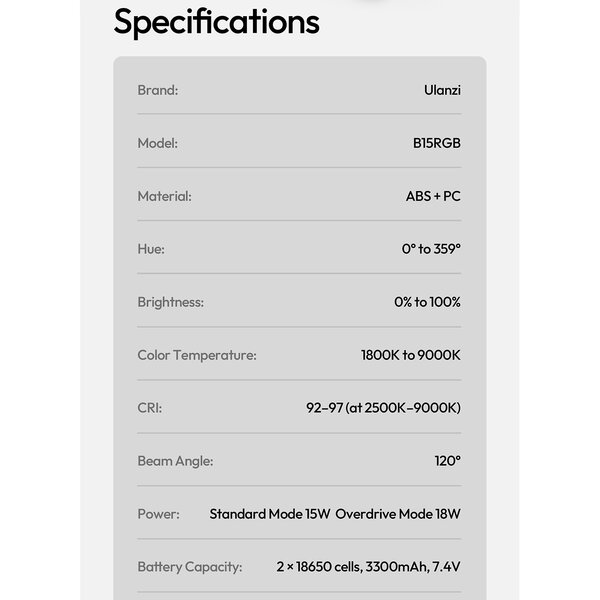Click the Material label

click(164, 196)
